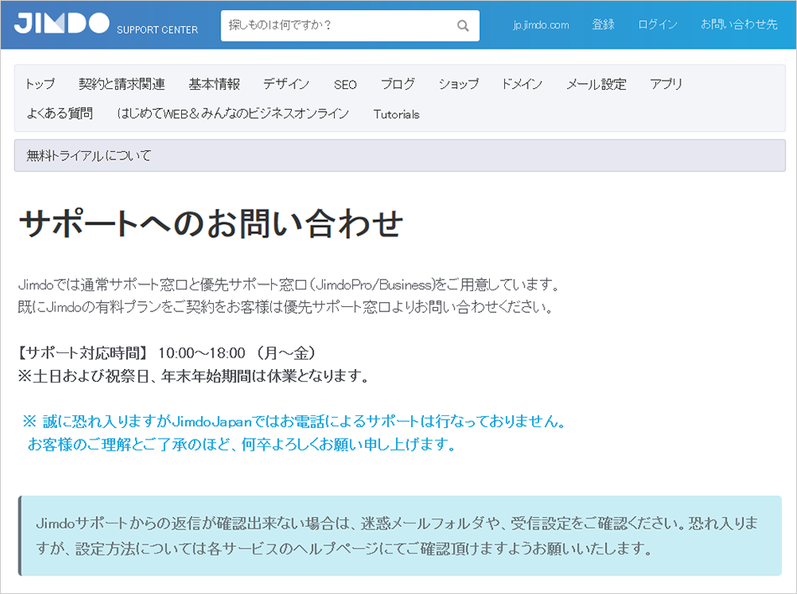Open the アプリ menu item

point(666,84)
